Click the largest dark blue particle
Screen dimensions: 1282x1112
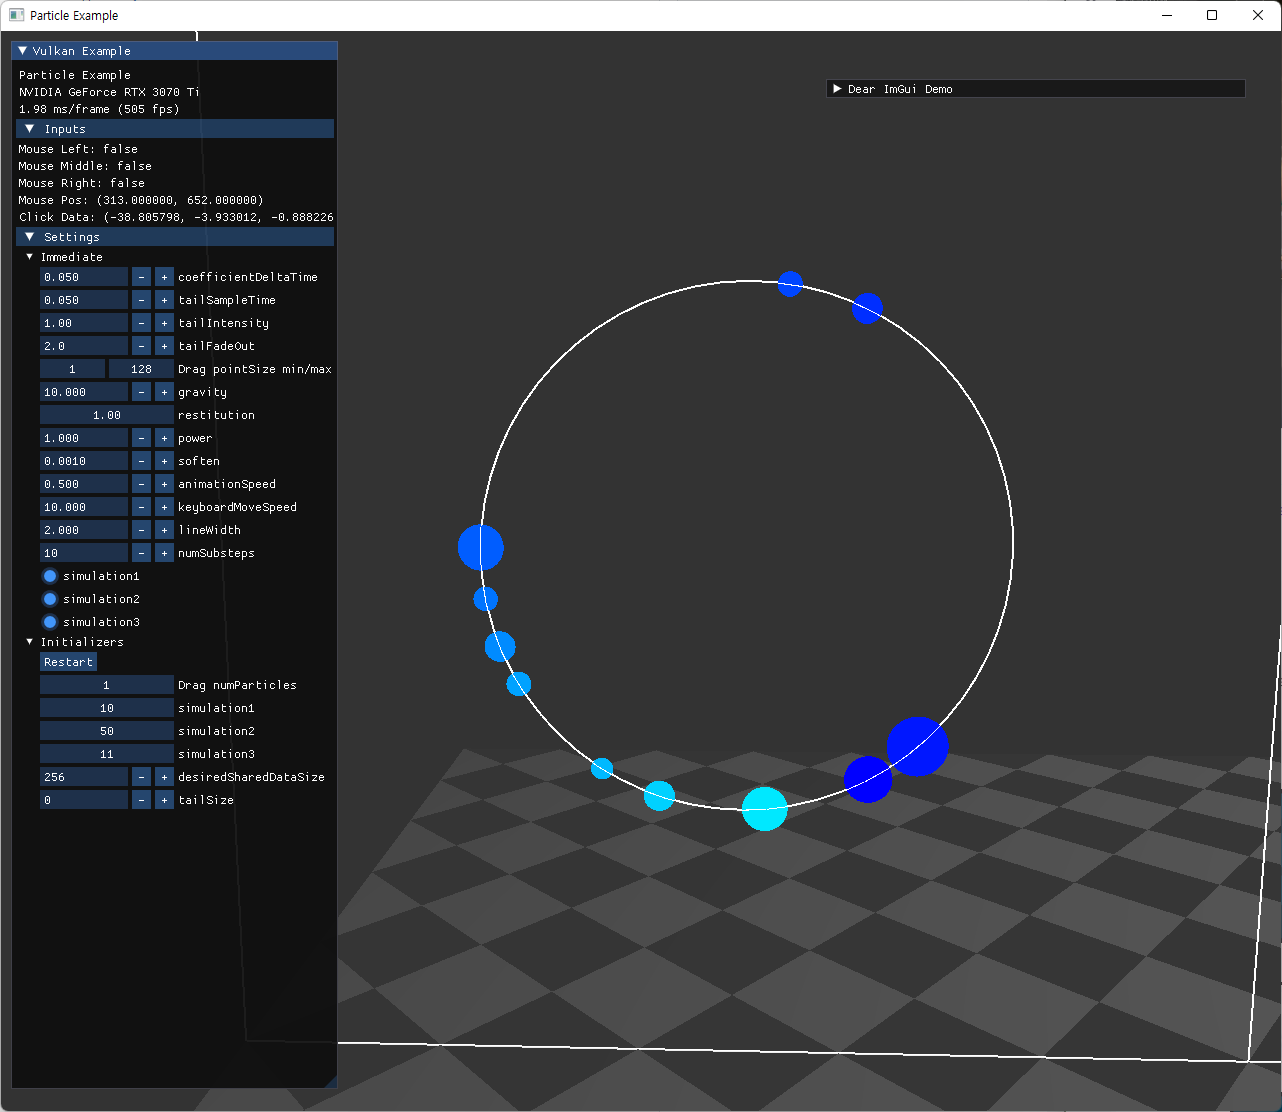[x=917, y=746]
